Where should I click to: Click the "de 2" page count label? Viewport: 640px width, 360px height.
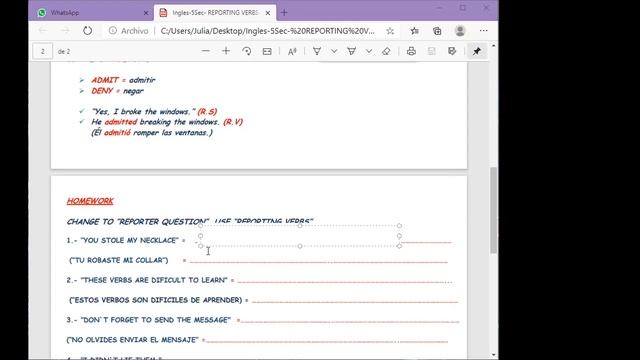[x=64, y=51]
